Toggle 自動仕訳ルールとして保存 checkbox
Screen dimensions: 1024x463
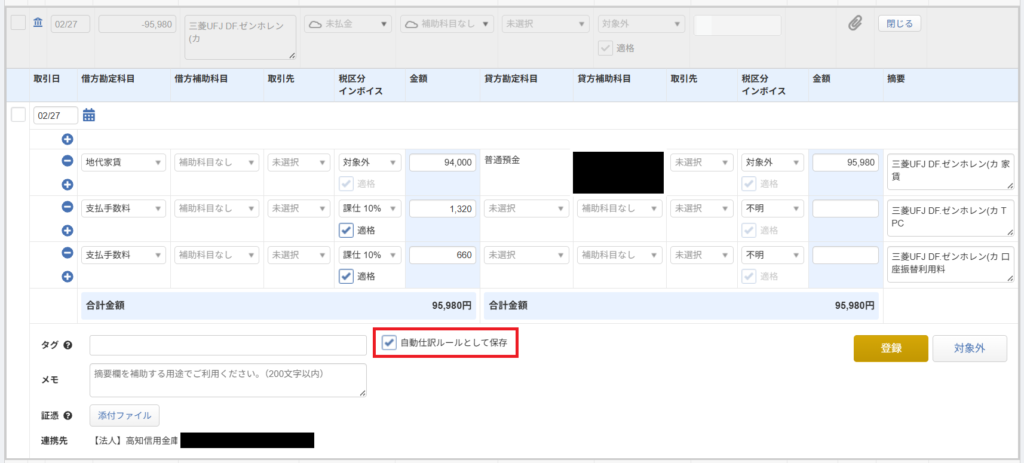tap(389, 342)
